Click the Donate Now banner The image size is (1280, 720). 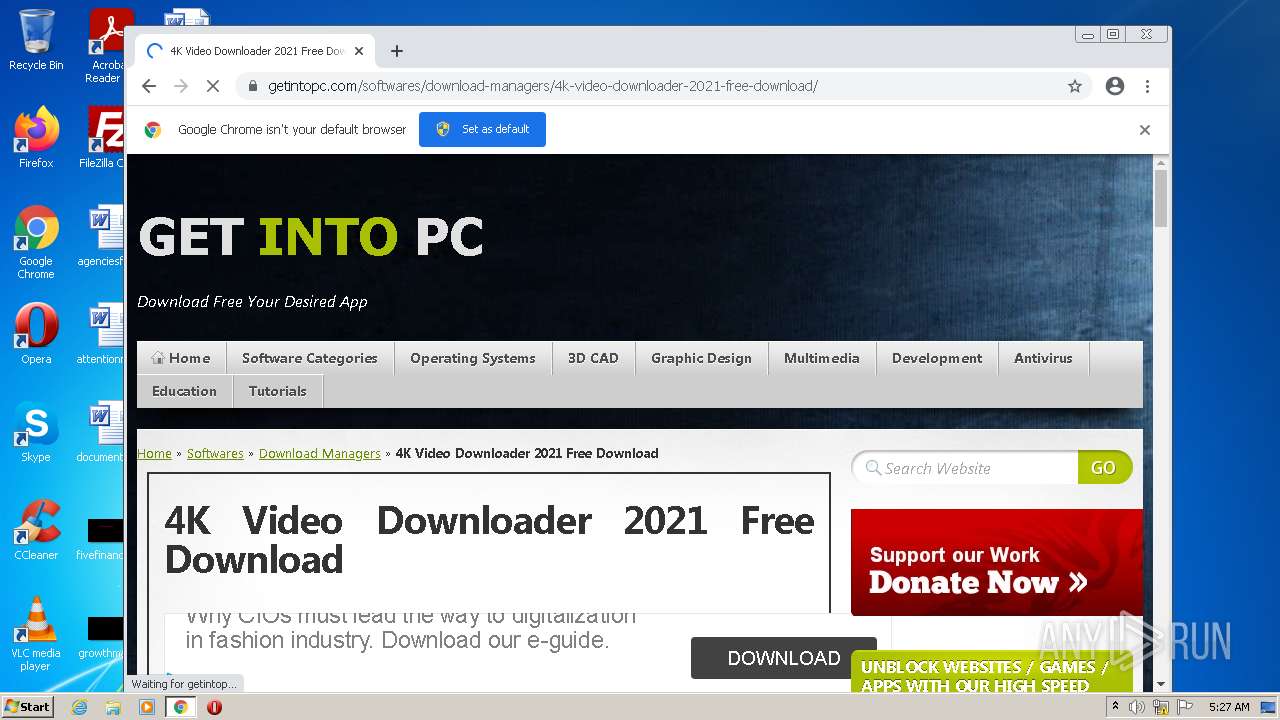(x=996, y=562)
